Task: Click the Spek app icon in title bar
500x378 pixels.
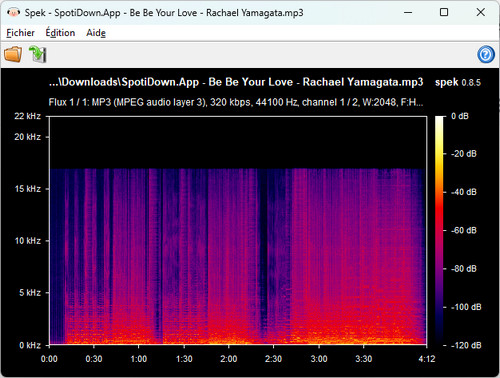Action: [13, 13]
